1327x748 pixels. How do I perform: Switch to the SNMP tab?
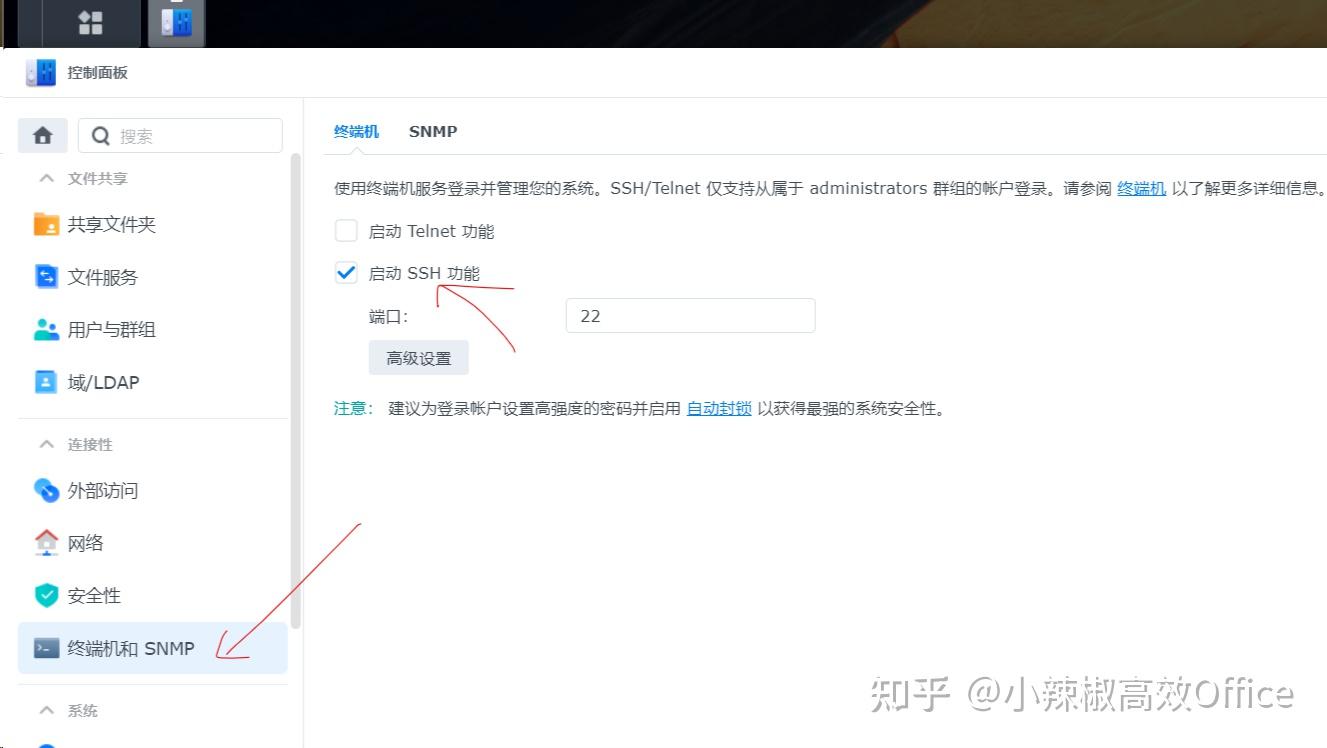click(433, 131)
